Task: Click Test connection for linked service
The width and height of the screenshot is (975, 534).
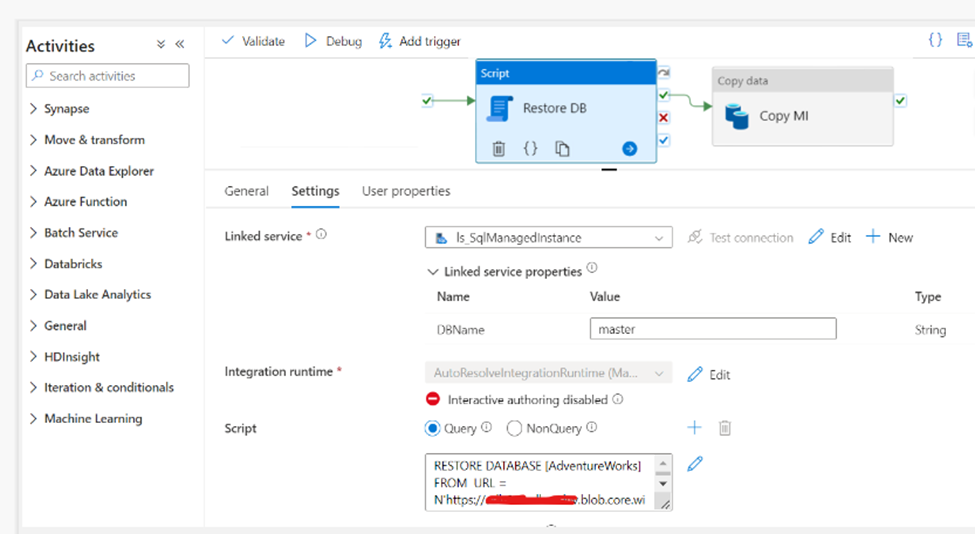Action: click(740, 237)
